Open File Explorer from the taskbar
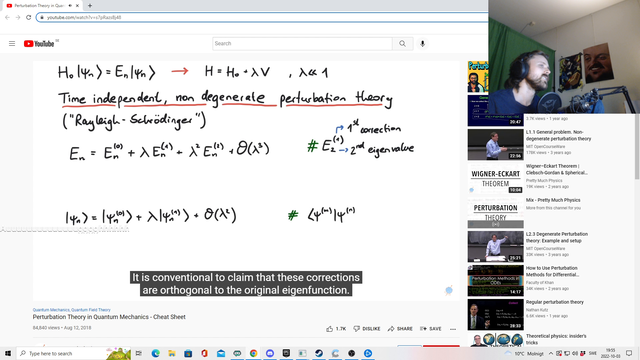 tap(172, 353)
